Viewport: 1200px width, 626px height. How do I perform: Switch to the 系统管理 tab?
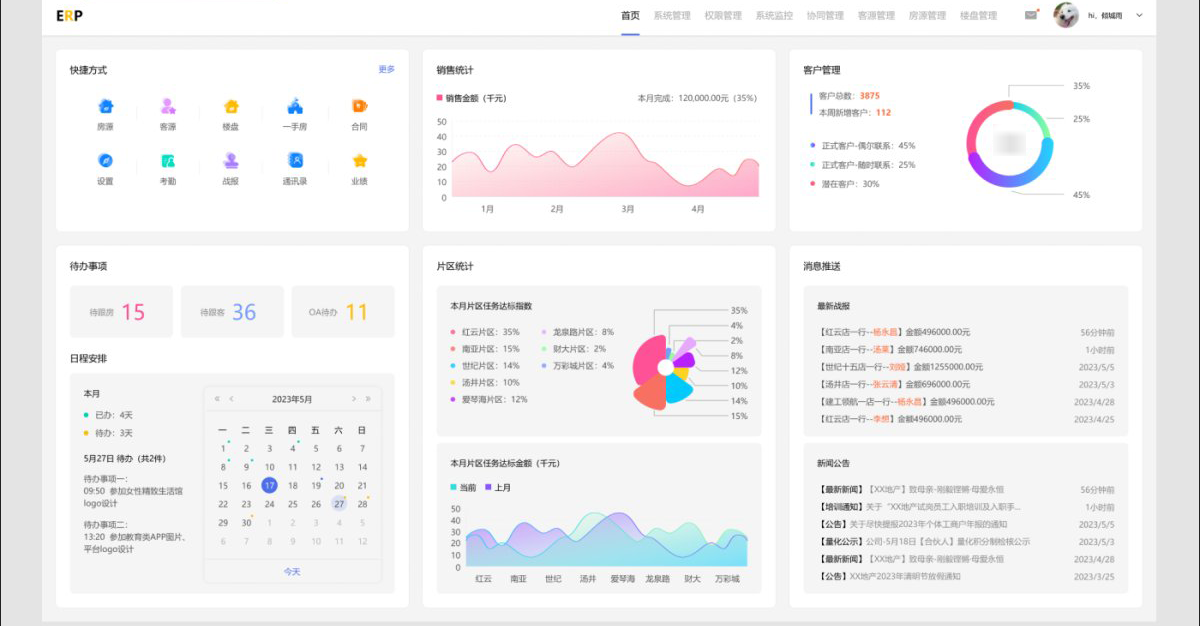[x=672, y=16]
